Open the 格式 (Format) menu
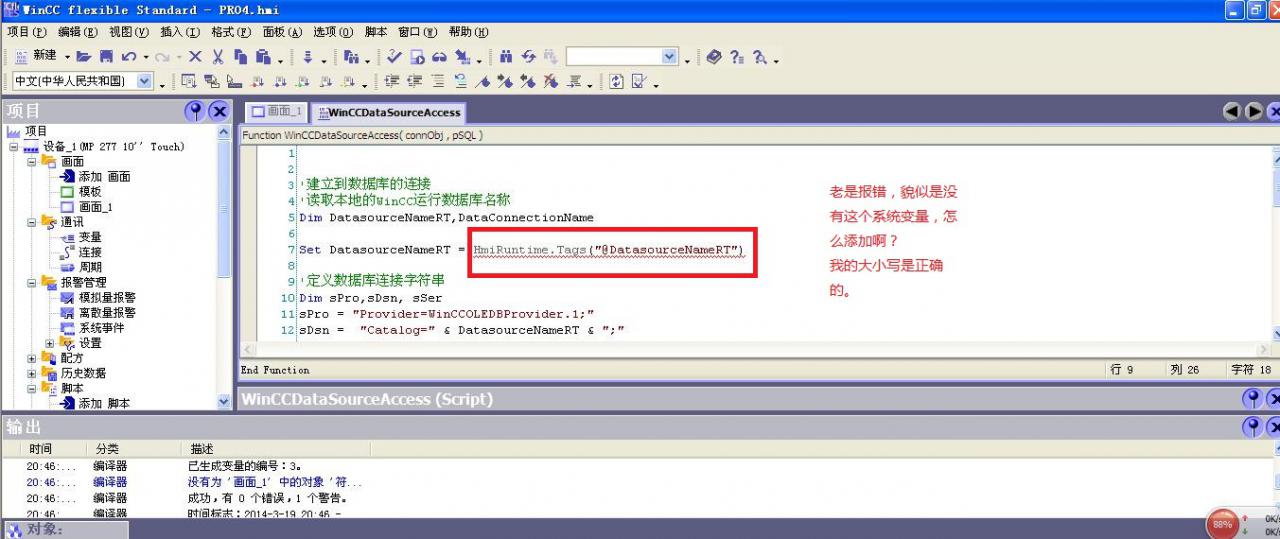 (x=231, y=32)
